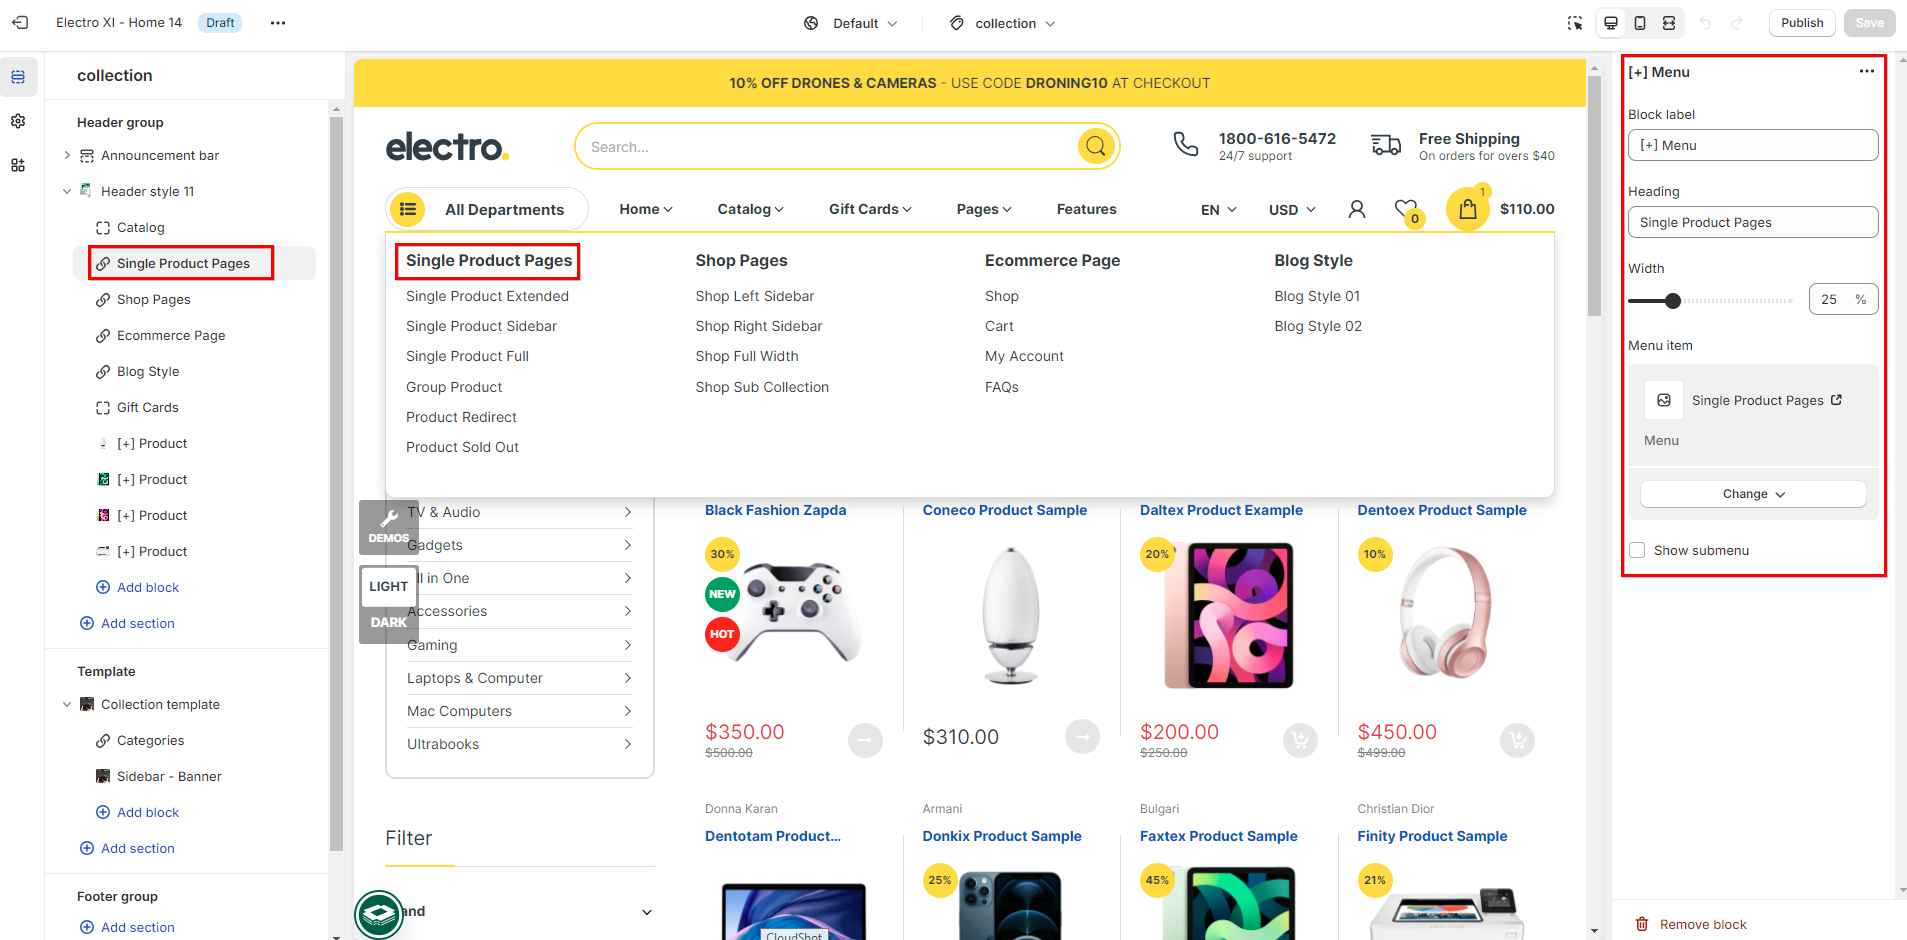The height and width of the screenshot is (940, 1907).
Task: Collapse the Header style 11 section
Action: click(x=67, y=191)
